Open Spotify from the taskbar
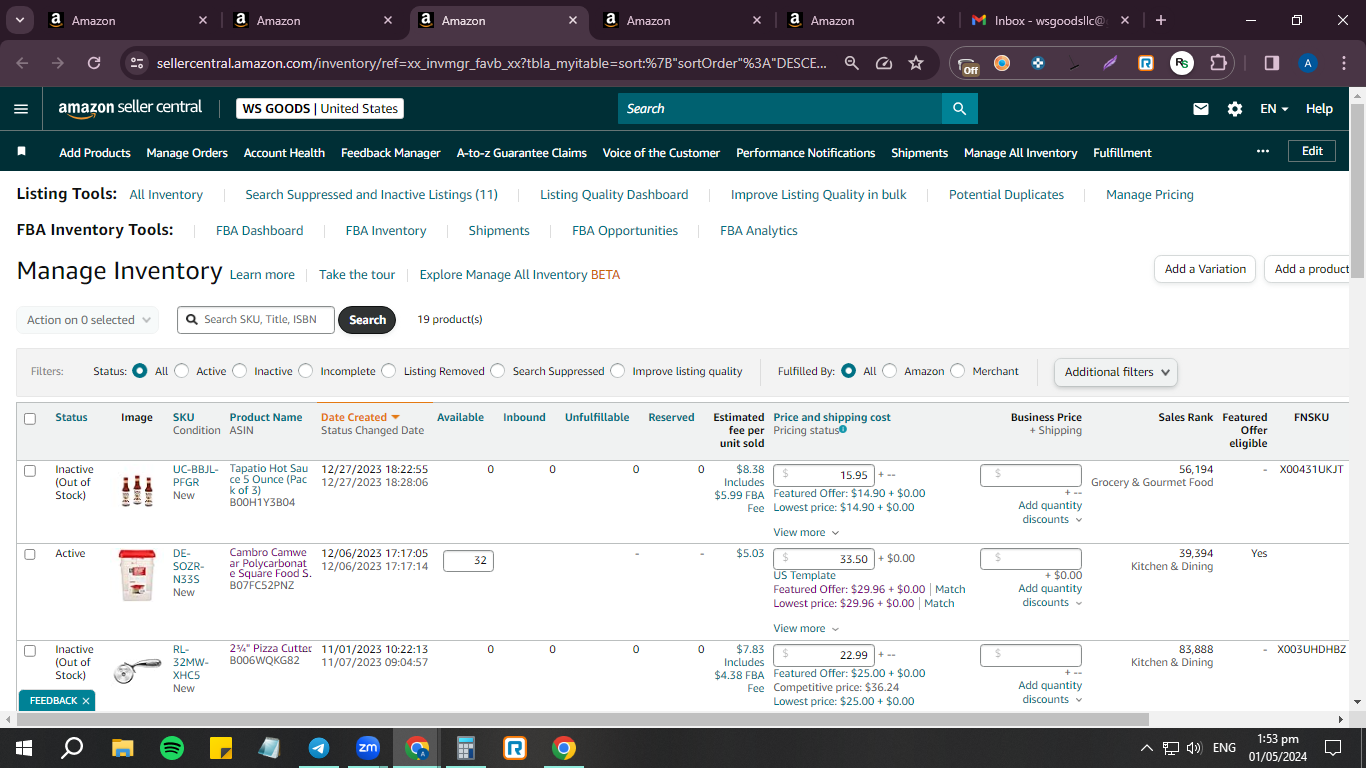Image resolution: width=1366 pixels, height=768 pixels. pos(172,748)
